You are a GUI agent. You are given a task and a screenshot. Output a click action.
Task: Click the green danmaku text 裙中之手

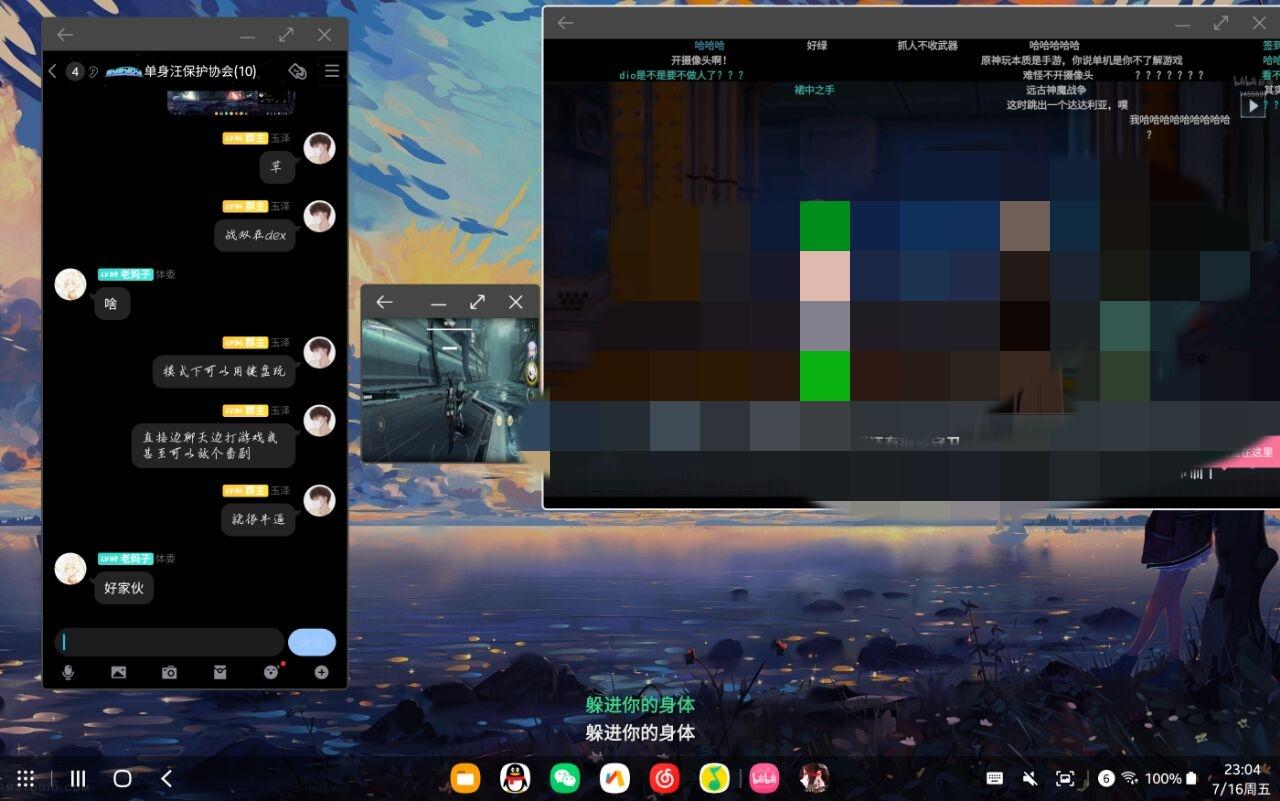(814, 90)
